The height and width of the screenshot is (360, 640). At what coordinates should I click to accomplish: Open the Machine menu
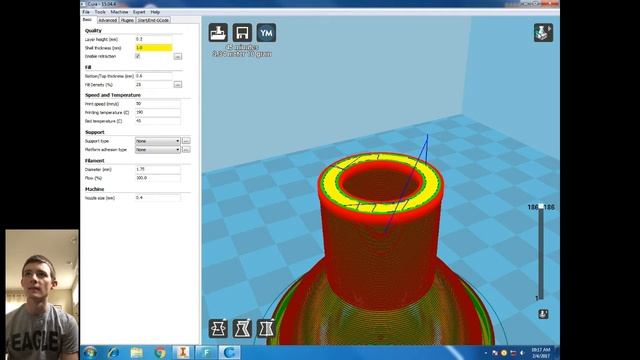(x=119, y=12)
